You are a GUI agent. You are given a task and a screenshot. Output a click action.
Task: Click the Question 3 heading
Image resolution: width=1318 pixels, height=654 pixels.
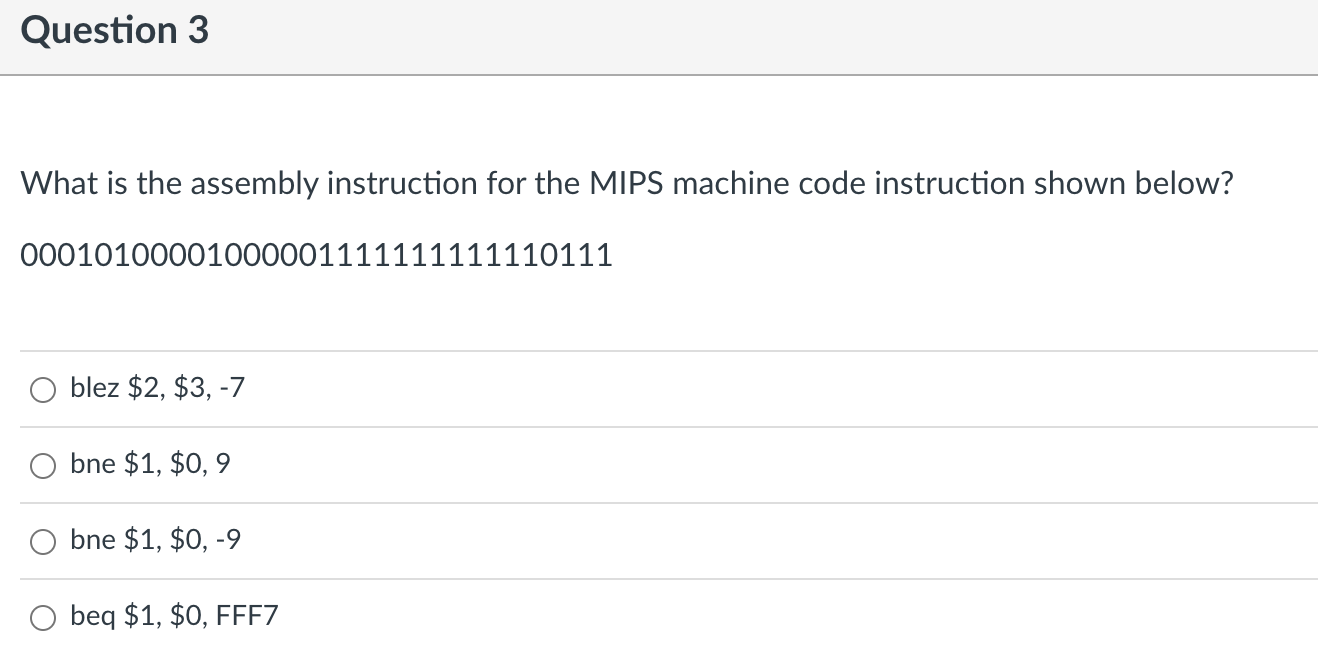coord(115,31)
